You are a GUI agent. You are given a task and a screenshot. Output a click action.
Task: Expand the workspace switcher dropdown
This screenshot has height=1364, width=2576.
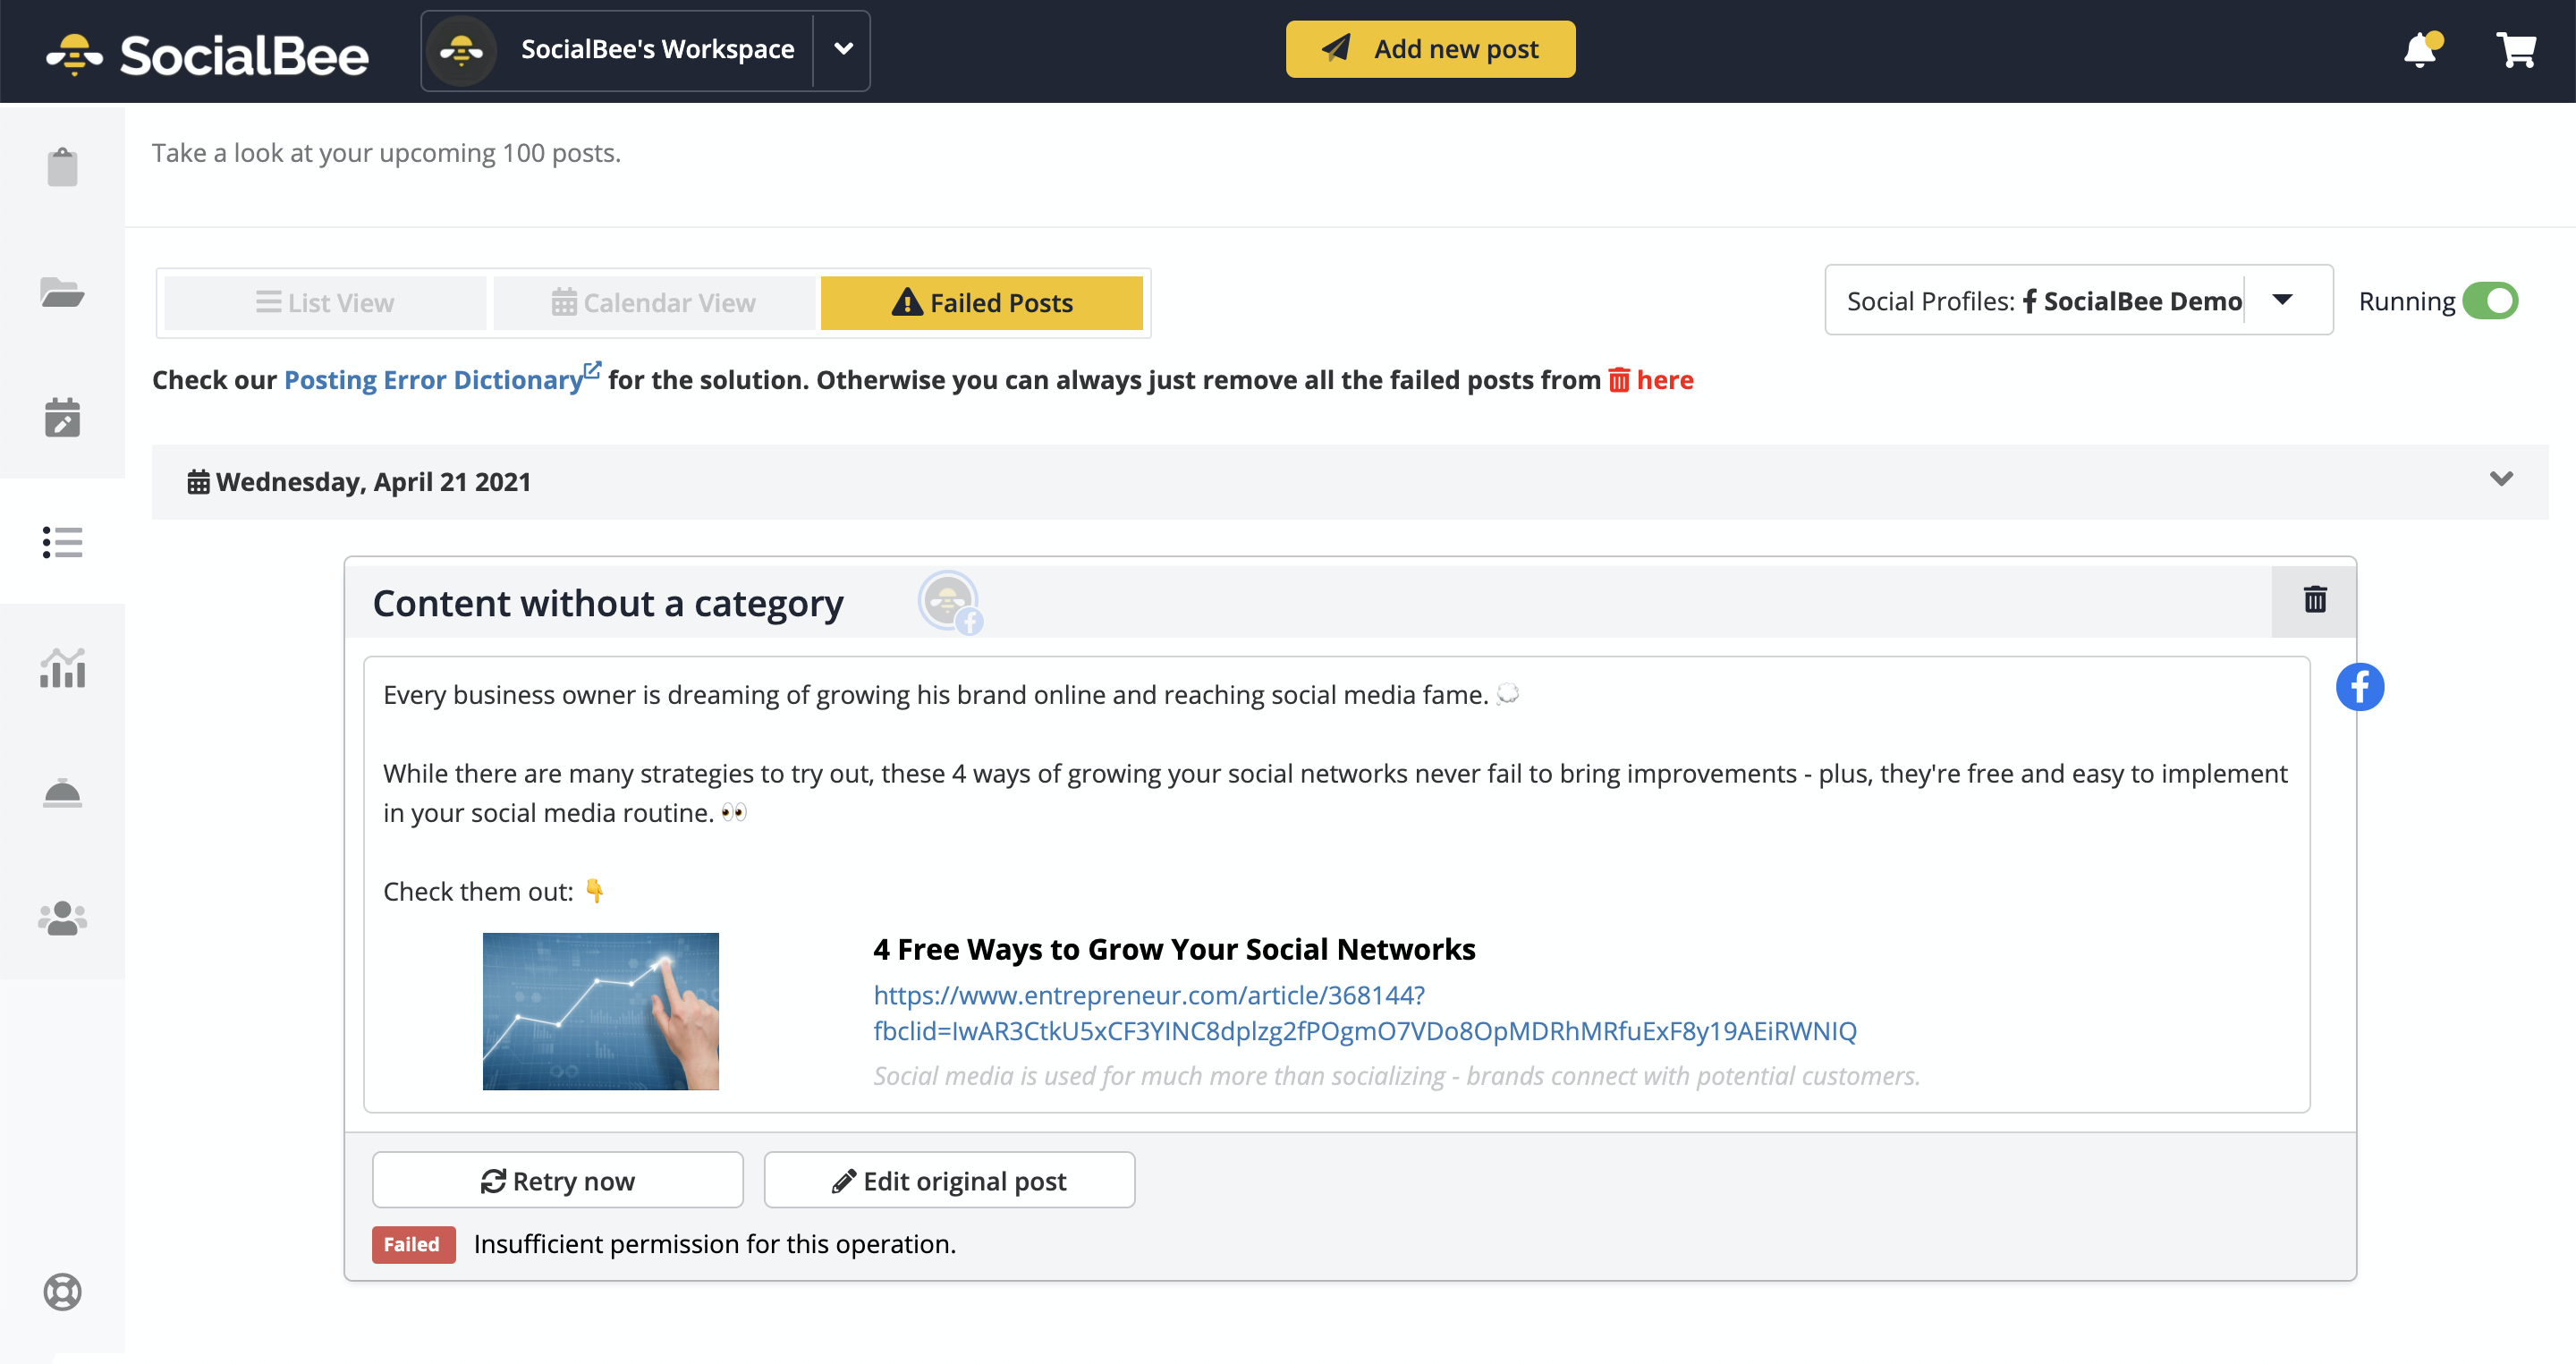[847, 47]
